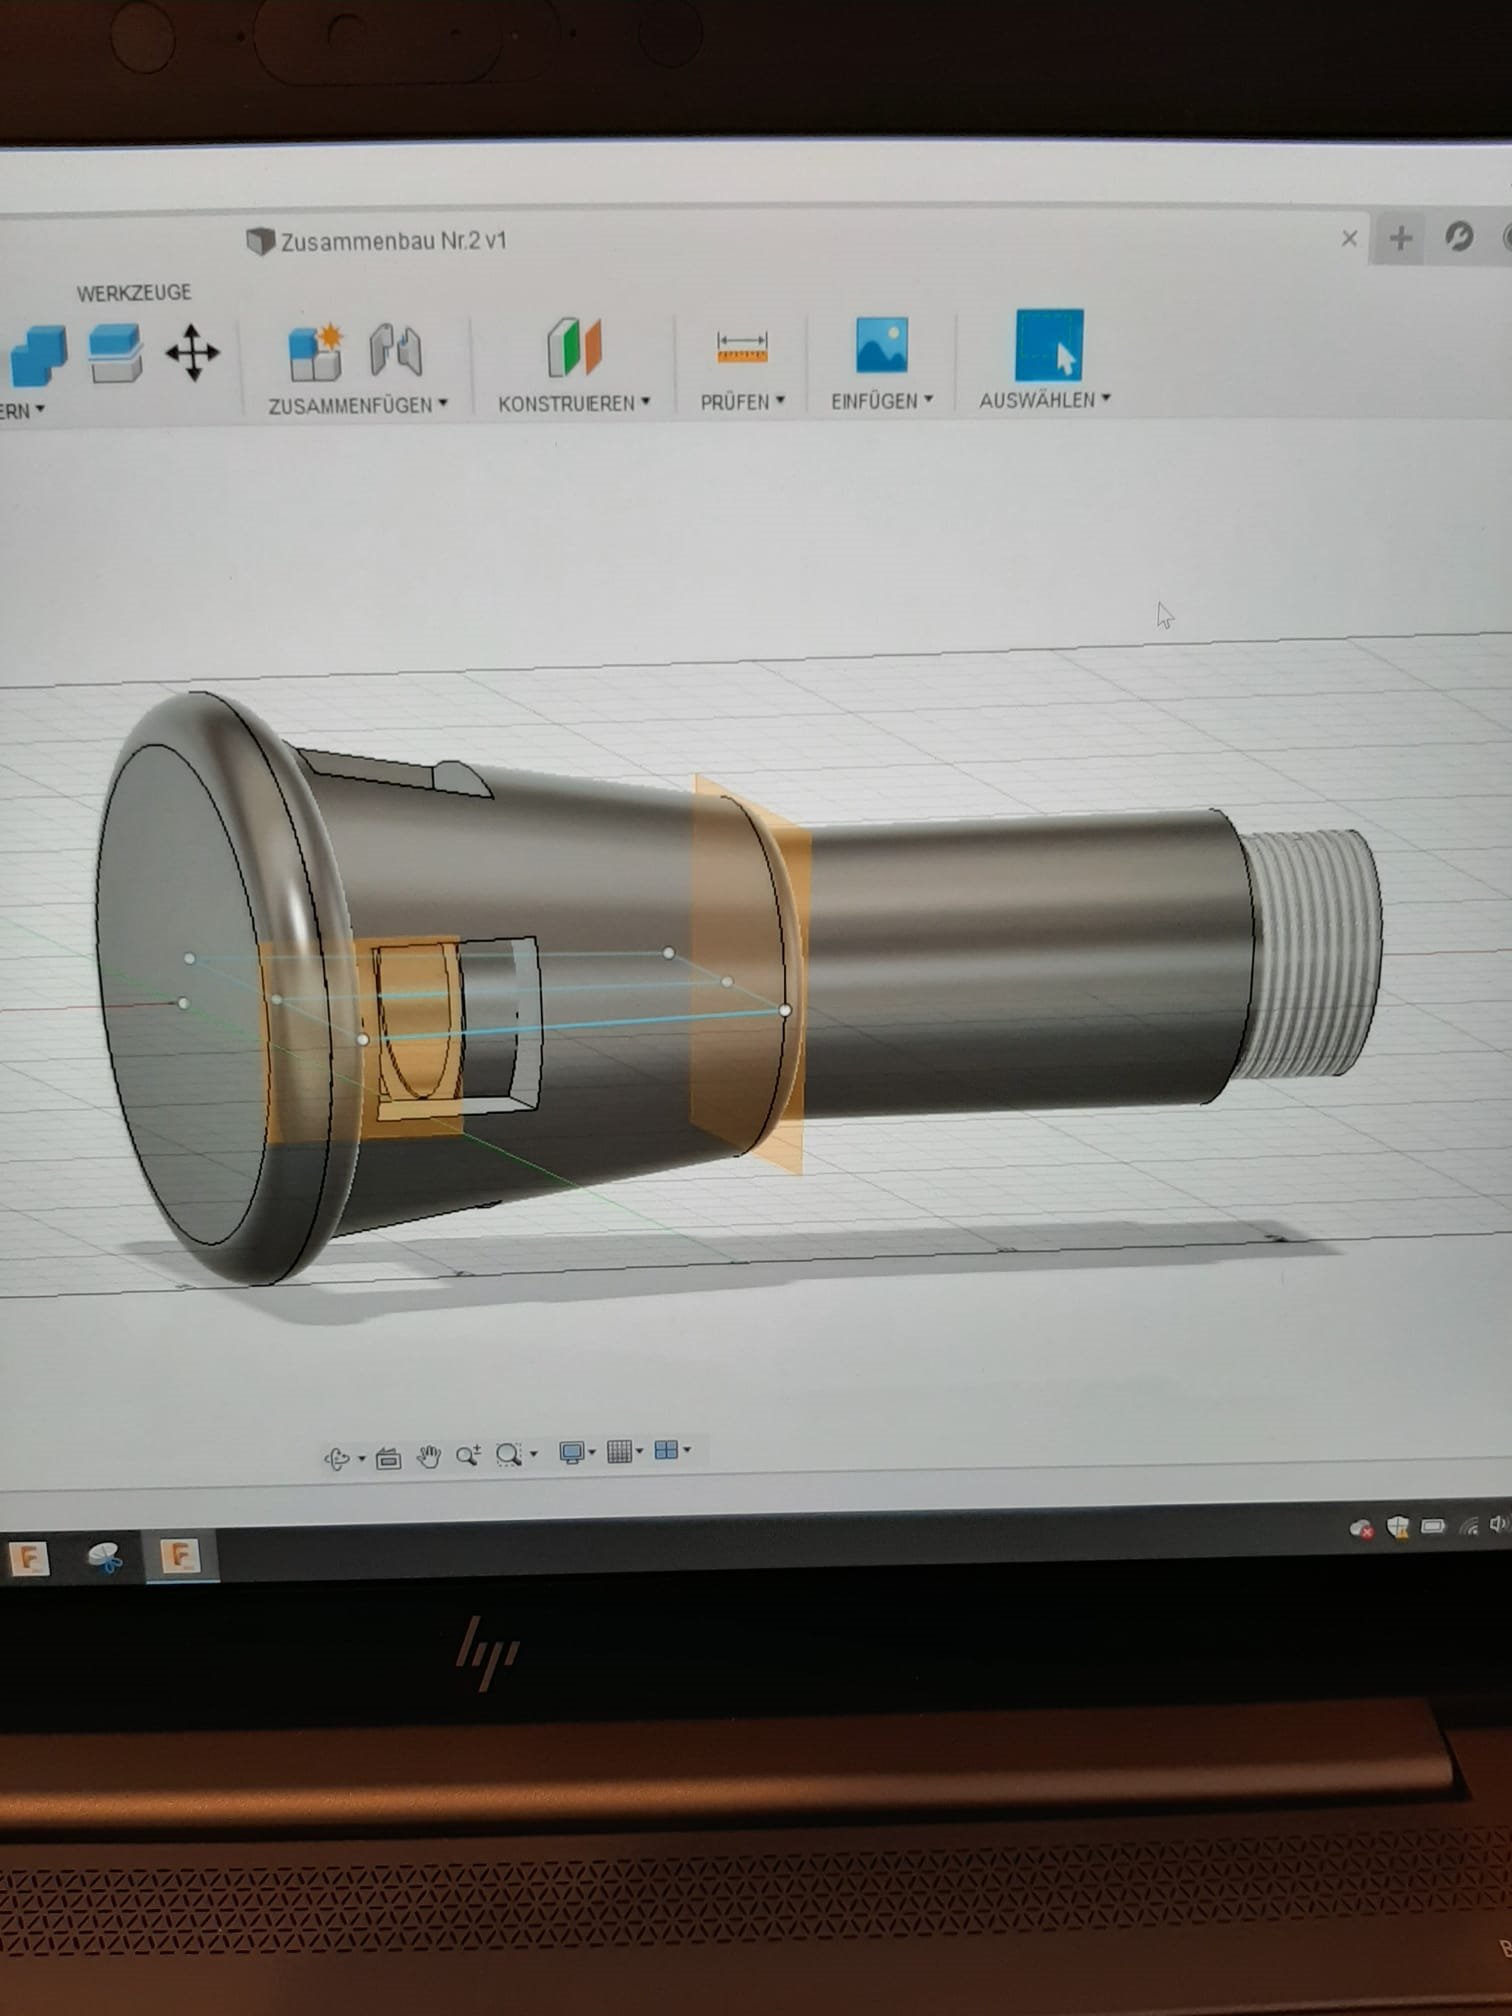
Task: Open the ZUSAMMENFÜGEN dropdown menu
Action: click(357, 405)
